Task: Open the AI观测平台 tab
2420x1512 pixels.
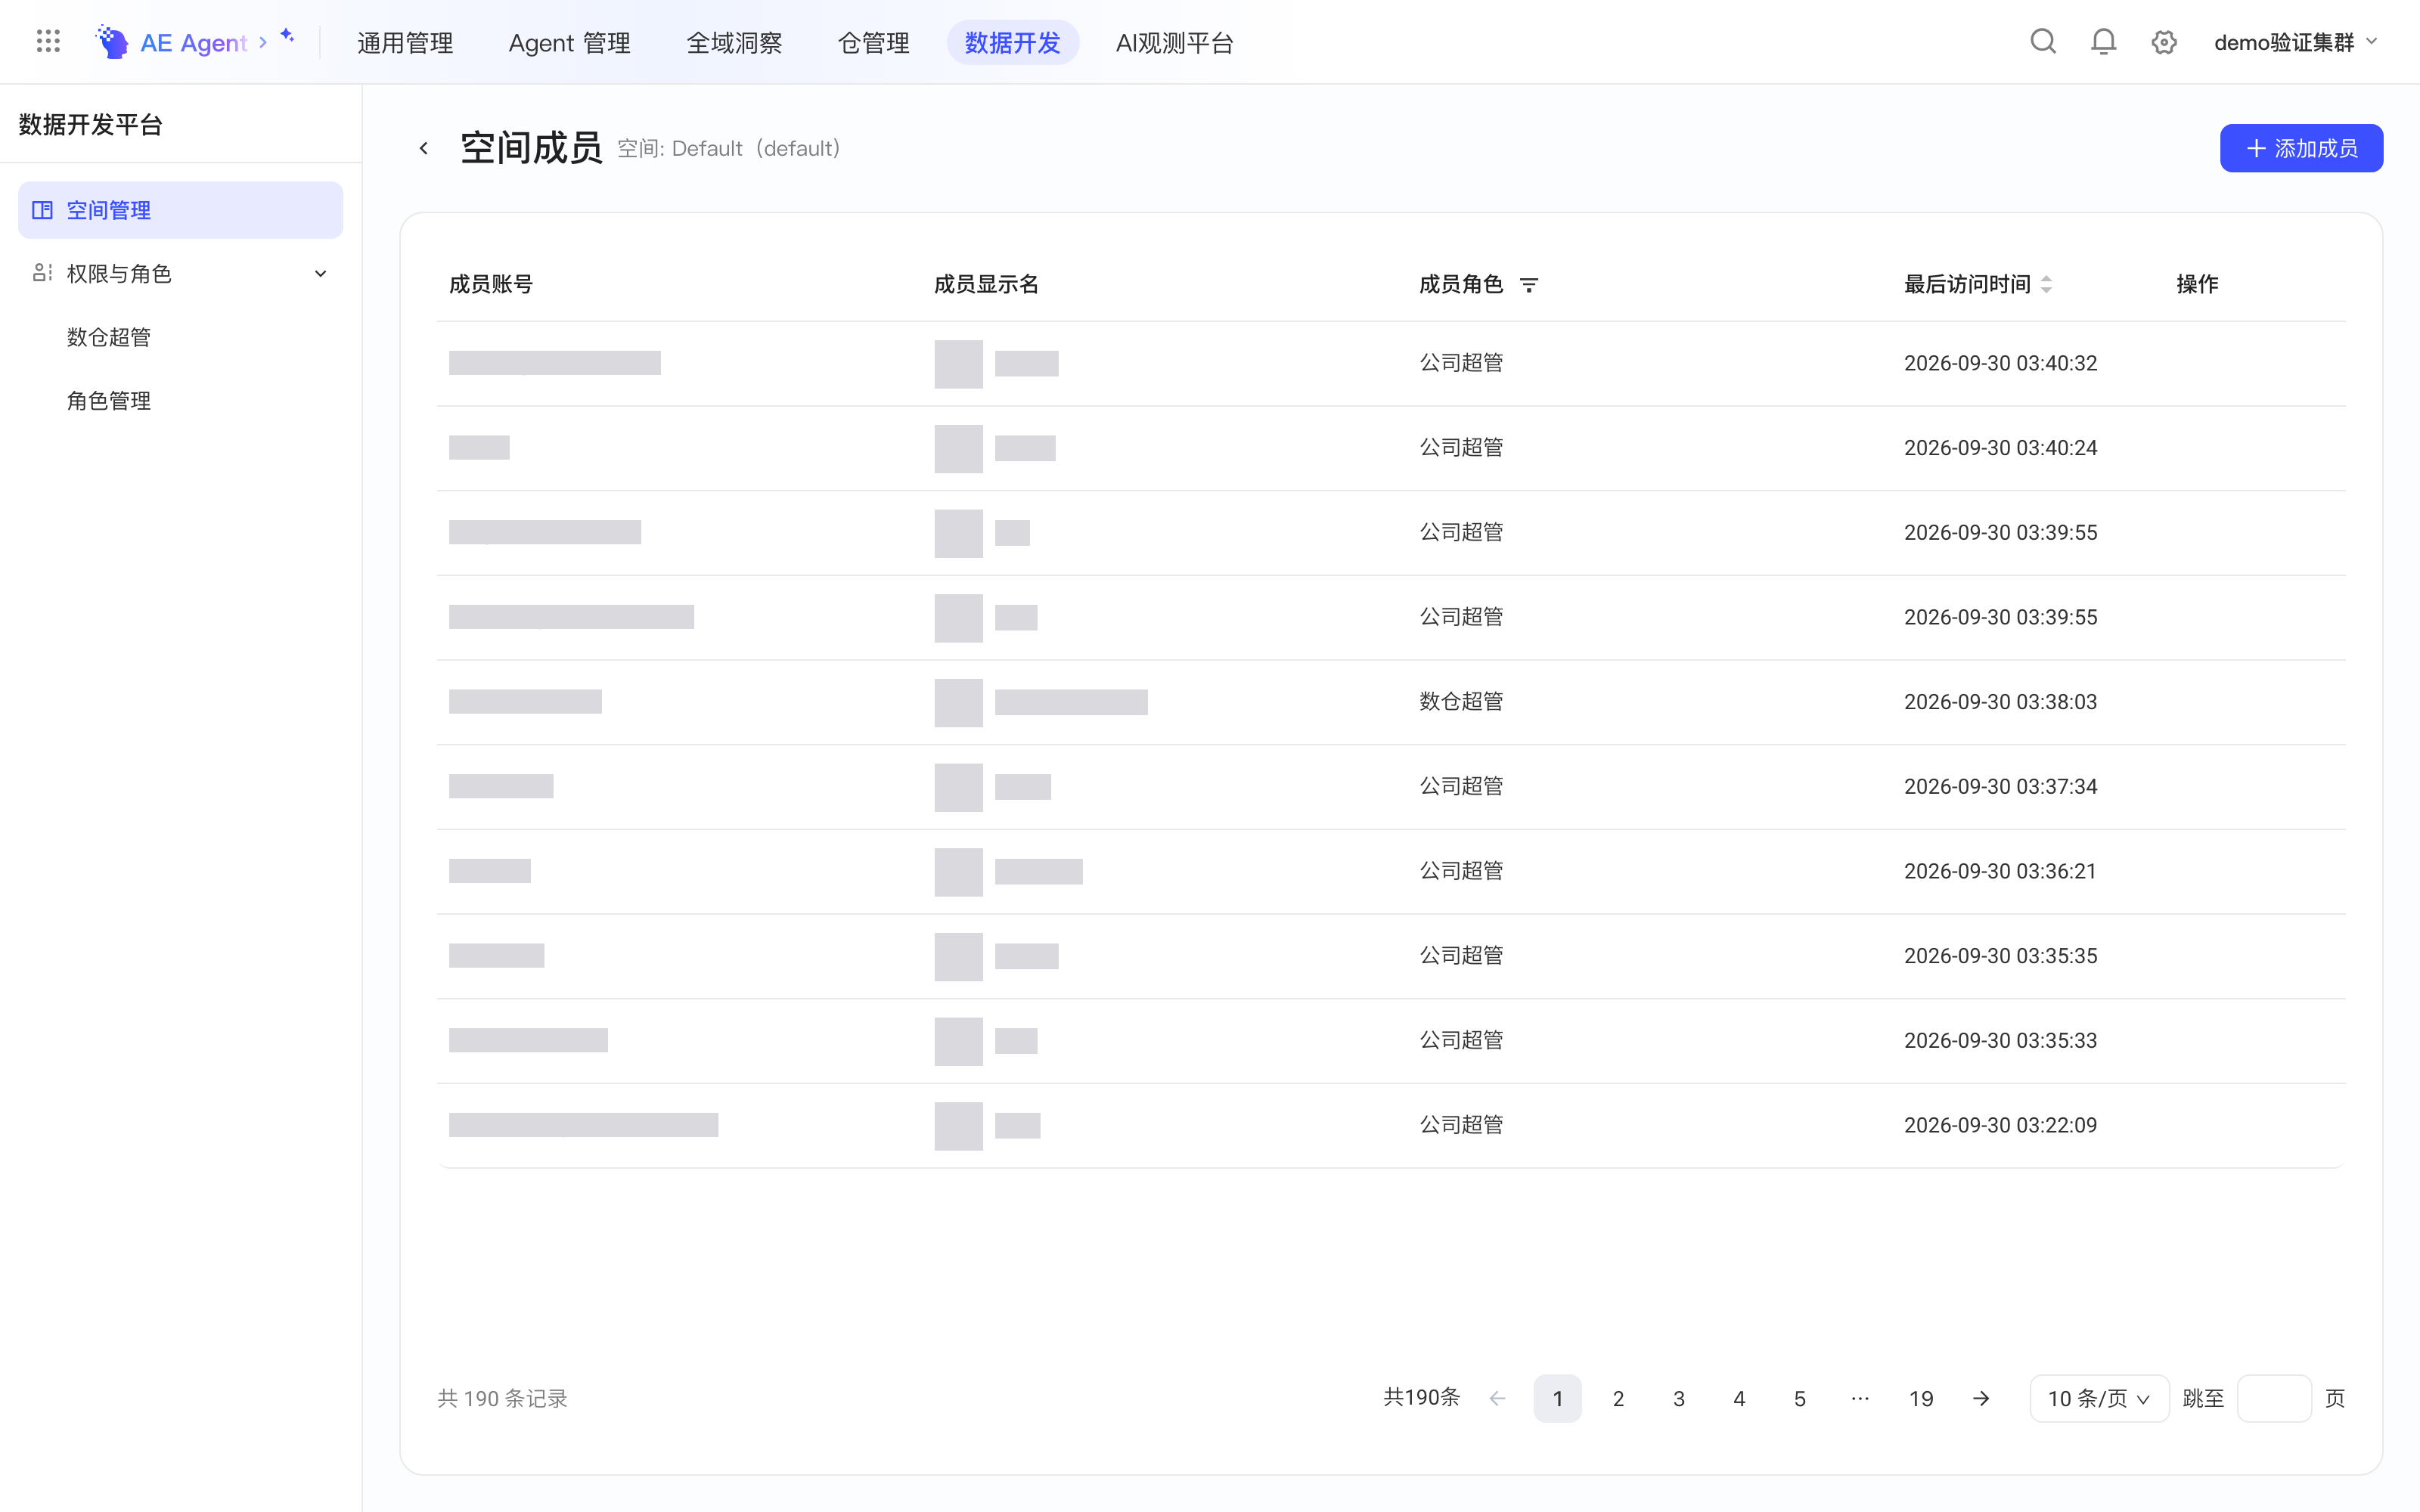Action: (x=1174, y=43)
